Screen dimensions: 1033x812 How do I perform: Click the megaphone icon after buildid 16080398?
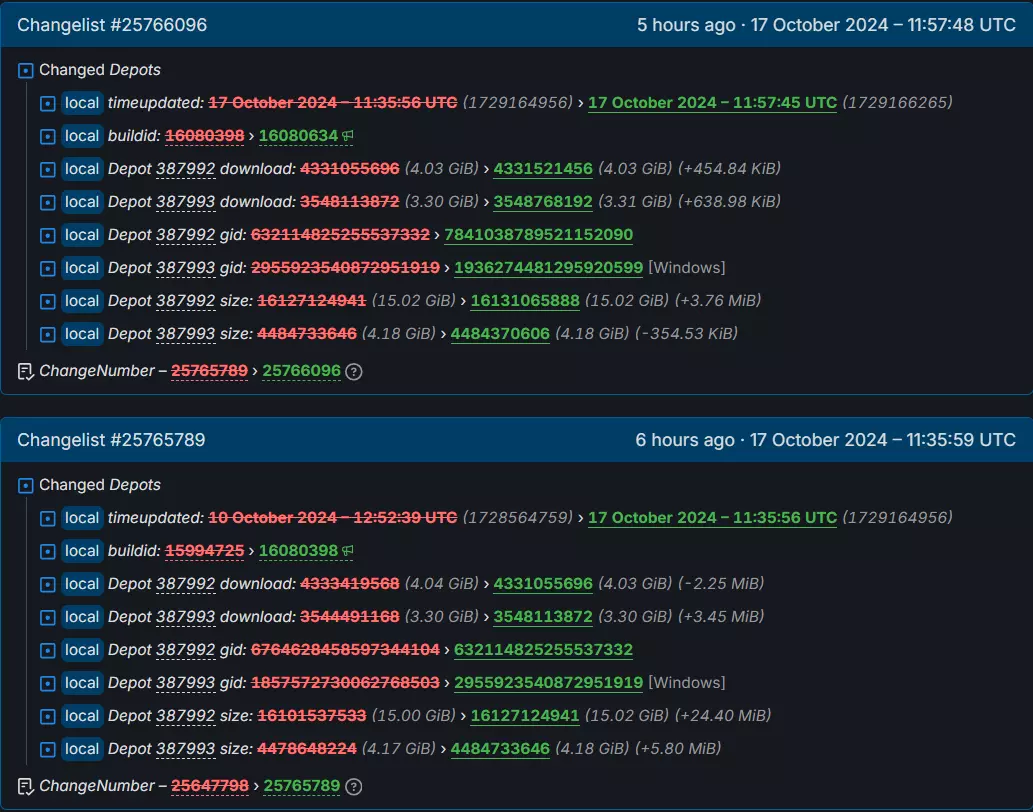348,551
